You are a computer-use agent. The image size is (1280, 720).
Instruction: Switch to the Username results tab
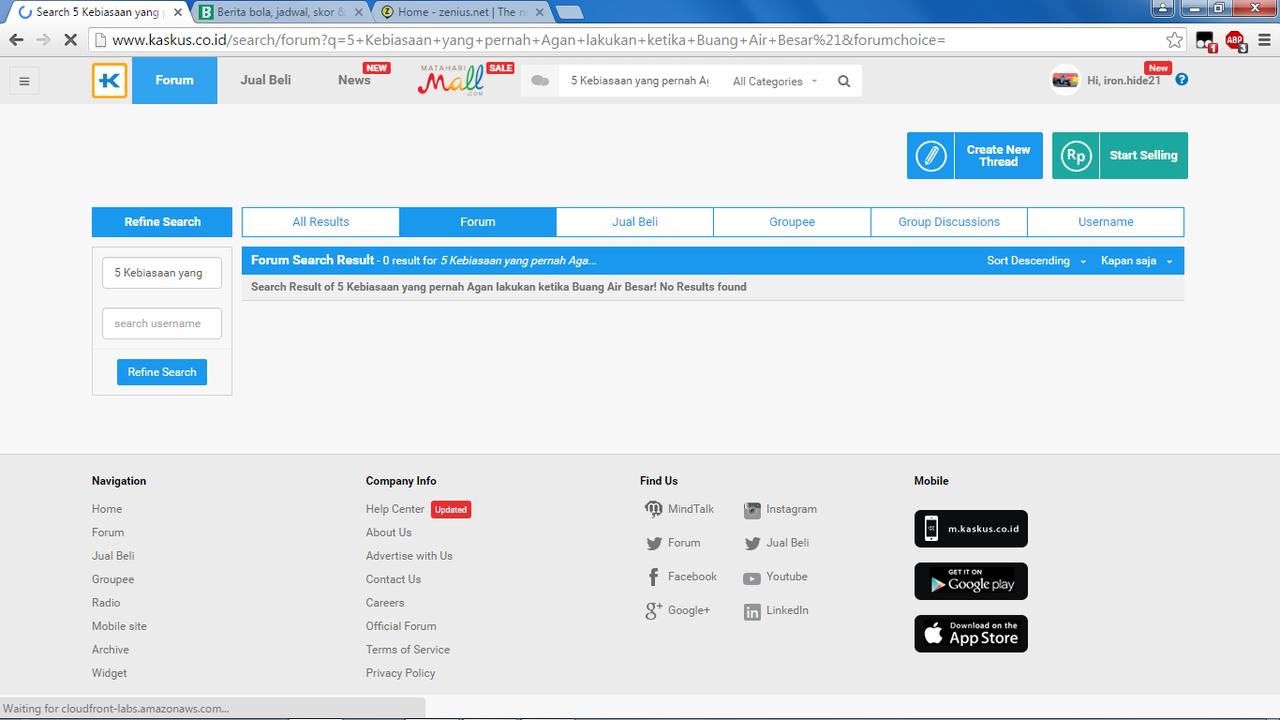(x=1106, y=222)
